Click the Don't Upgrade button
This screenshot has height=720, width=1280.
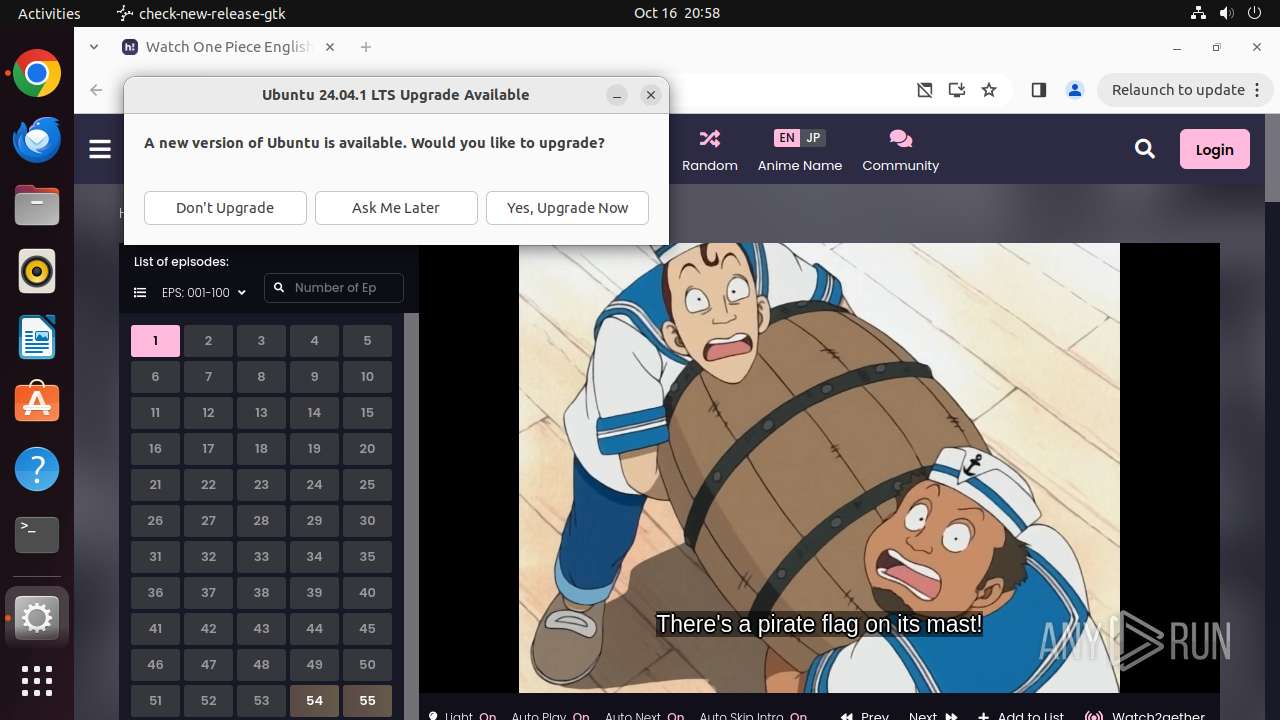click(x=225, y=208)
